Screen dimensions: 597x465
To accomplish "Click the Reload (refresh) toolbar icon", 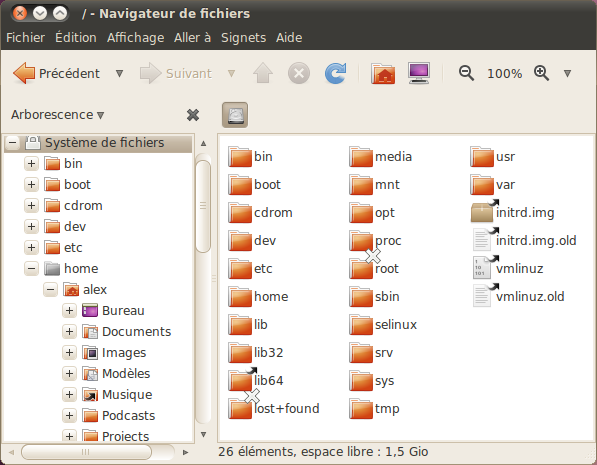I will coord(335,73).
